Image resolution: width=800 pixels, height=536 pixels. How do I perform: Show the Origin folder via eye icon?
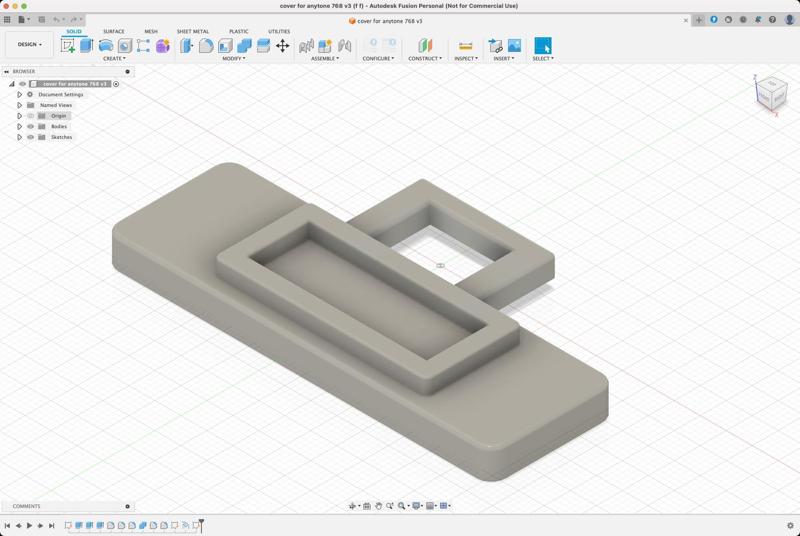click(30, 116)
